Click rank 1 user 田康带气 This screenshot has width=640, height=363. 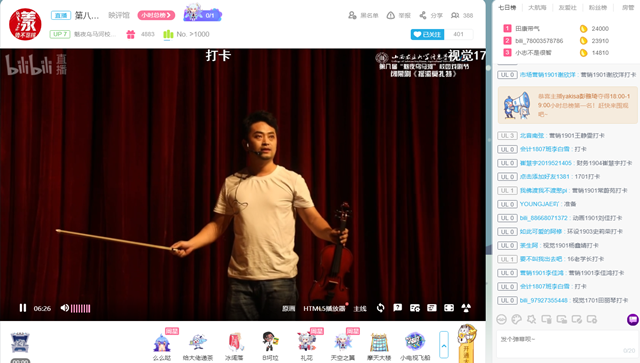pyautogui.click(x=527, y=29)
